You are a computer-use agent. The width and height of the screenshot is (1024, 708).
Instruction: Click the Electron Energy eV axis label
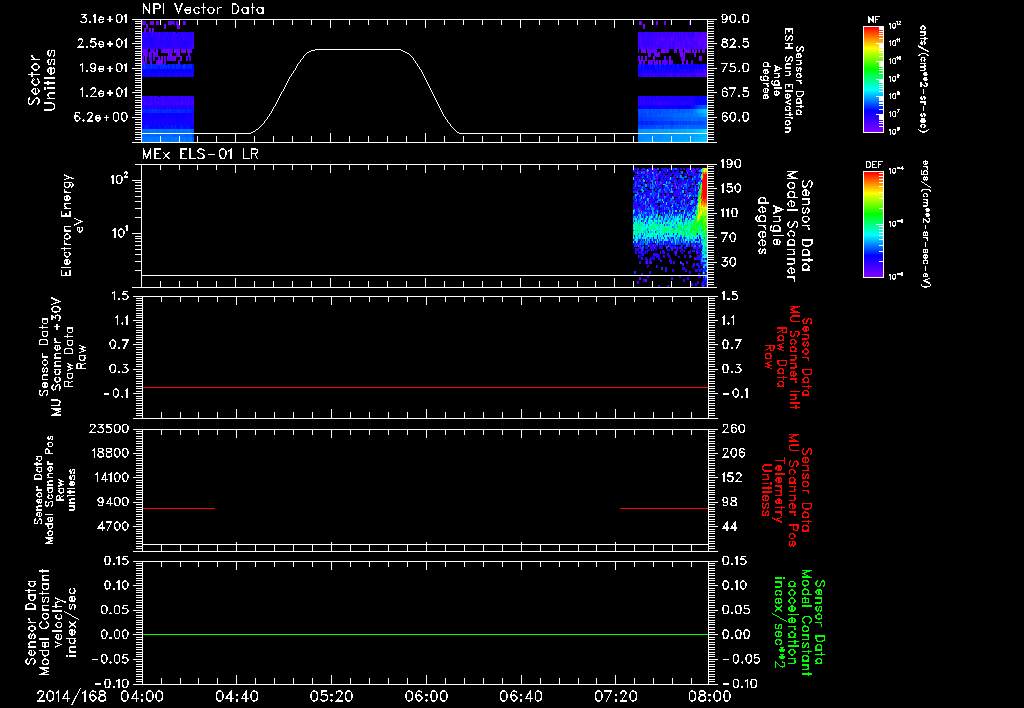[73, 225]
